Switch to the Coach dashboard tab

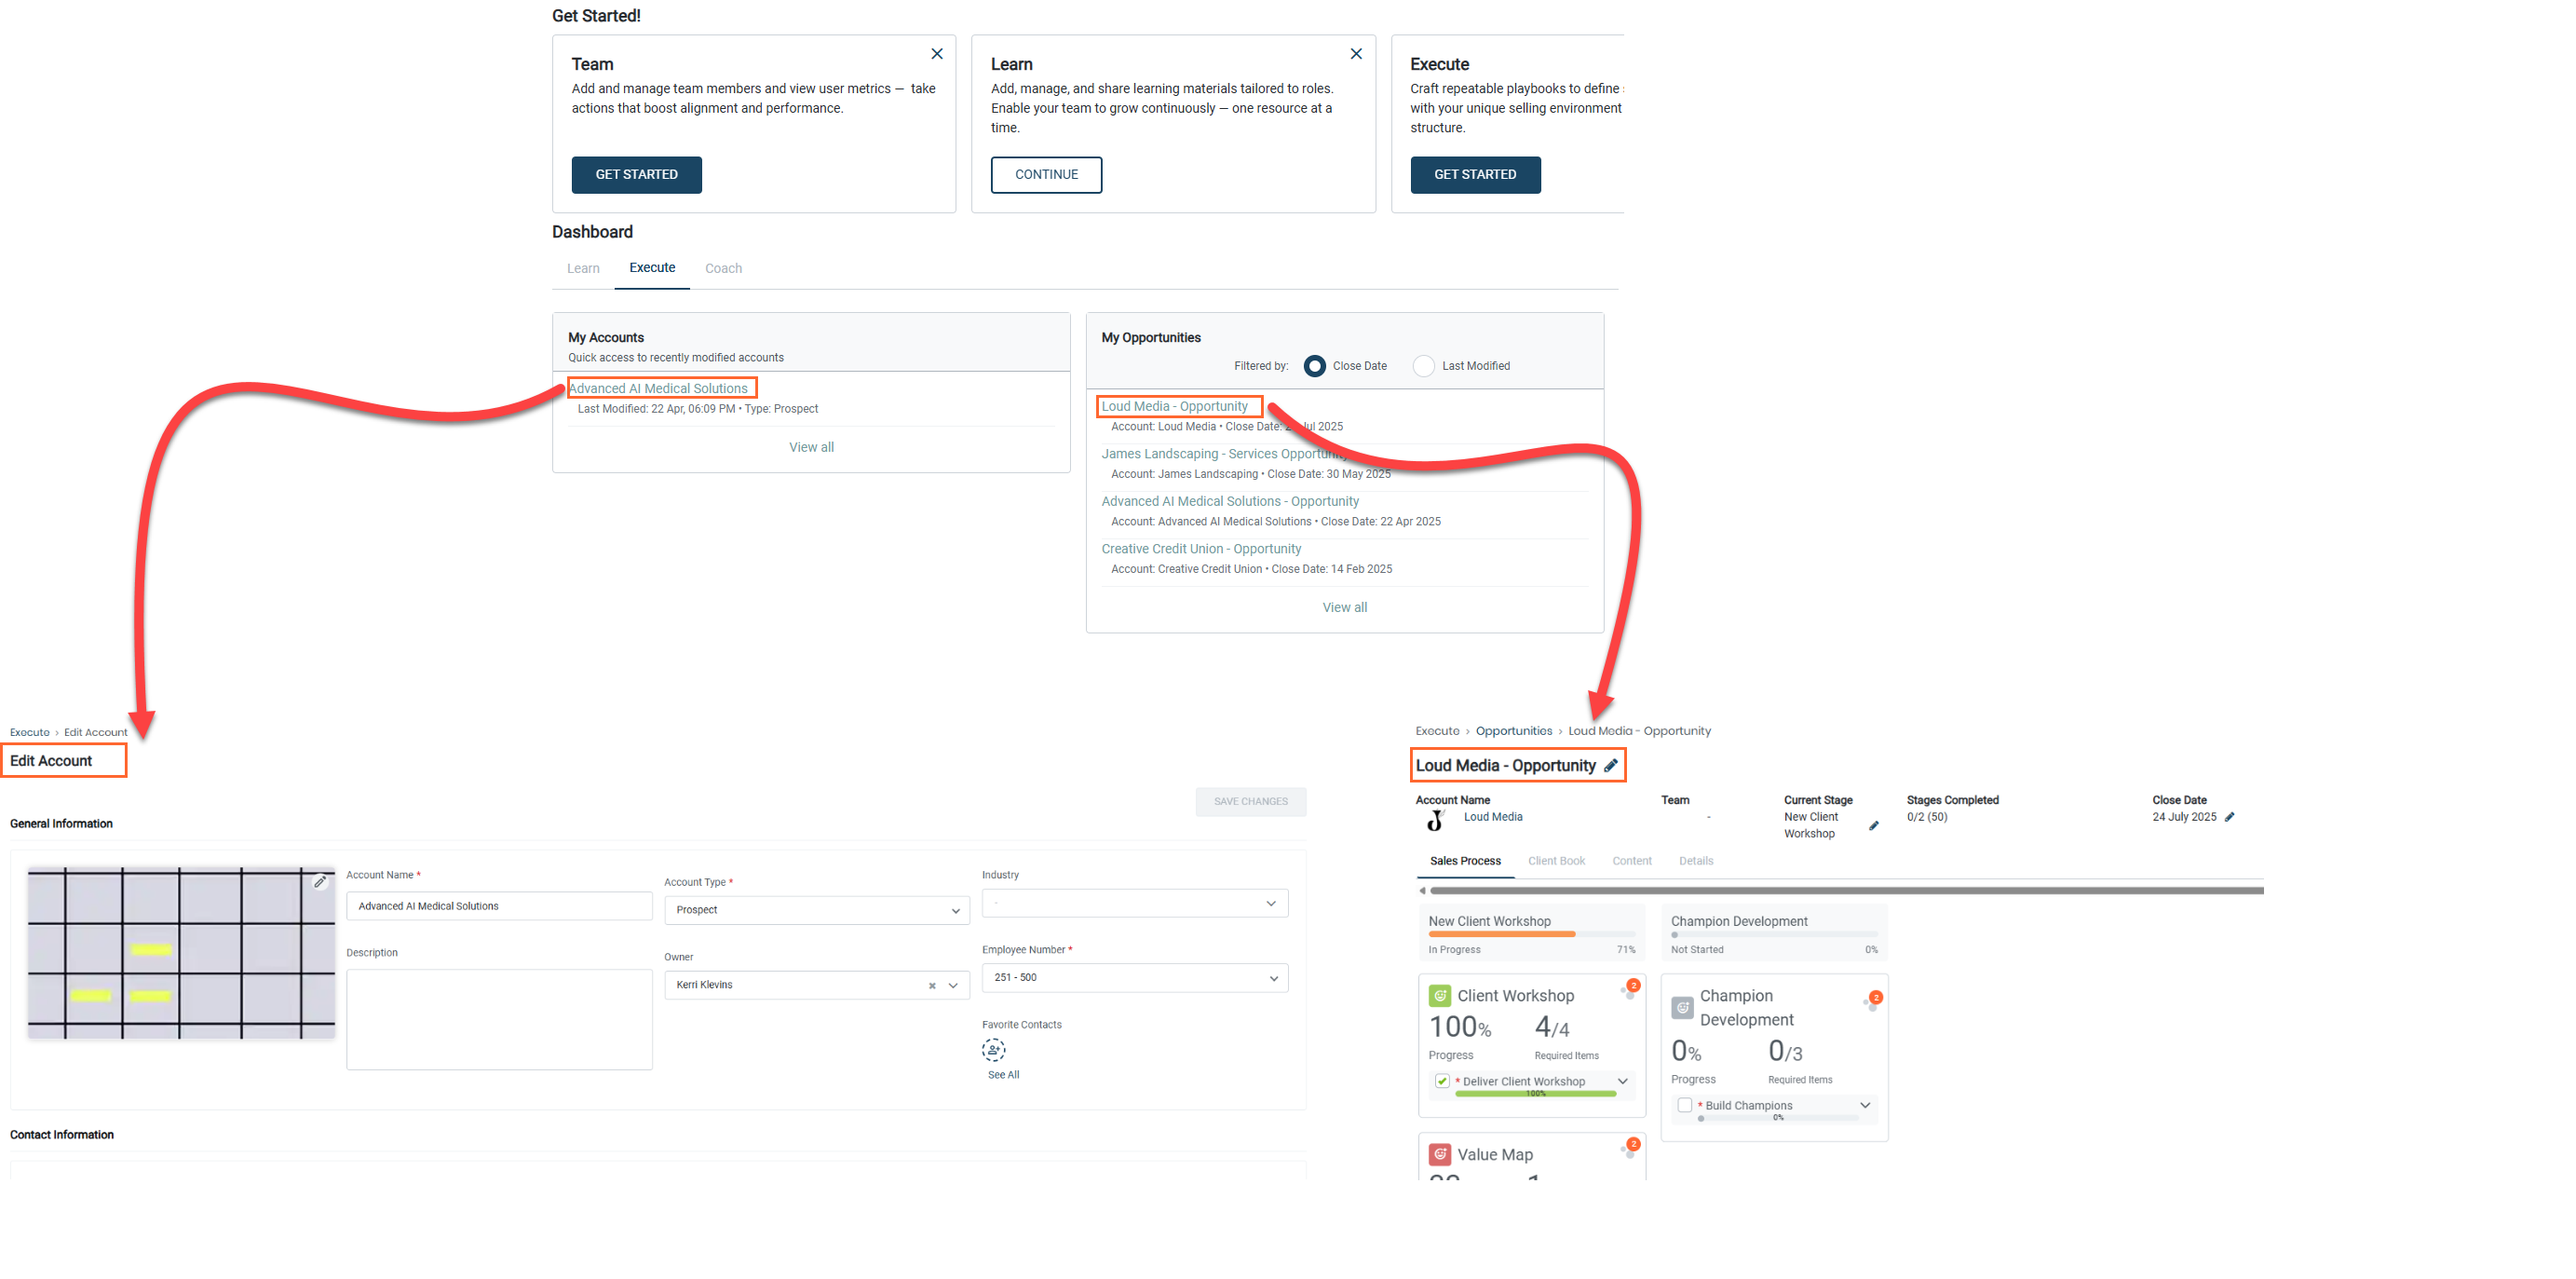pos(723,268)
